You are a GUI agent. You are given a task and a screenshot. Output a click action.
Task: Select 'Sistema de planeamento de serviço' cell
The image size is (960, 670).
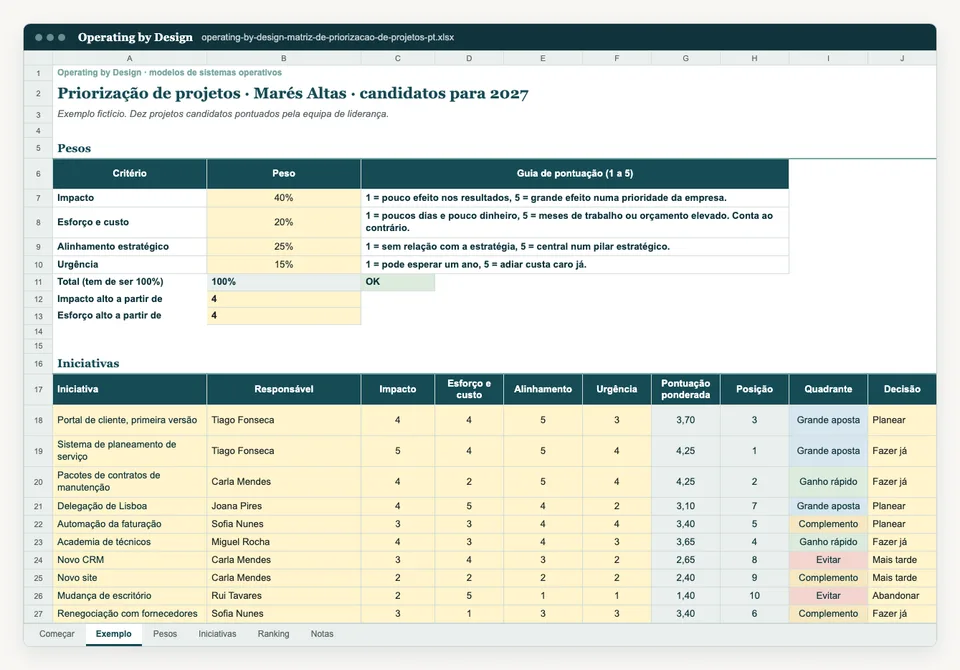[129, 451]
